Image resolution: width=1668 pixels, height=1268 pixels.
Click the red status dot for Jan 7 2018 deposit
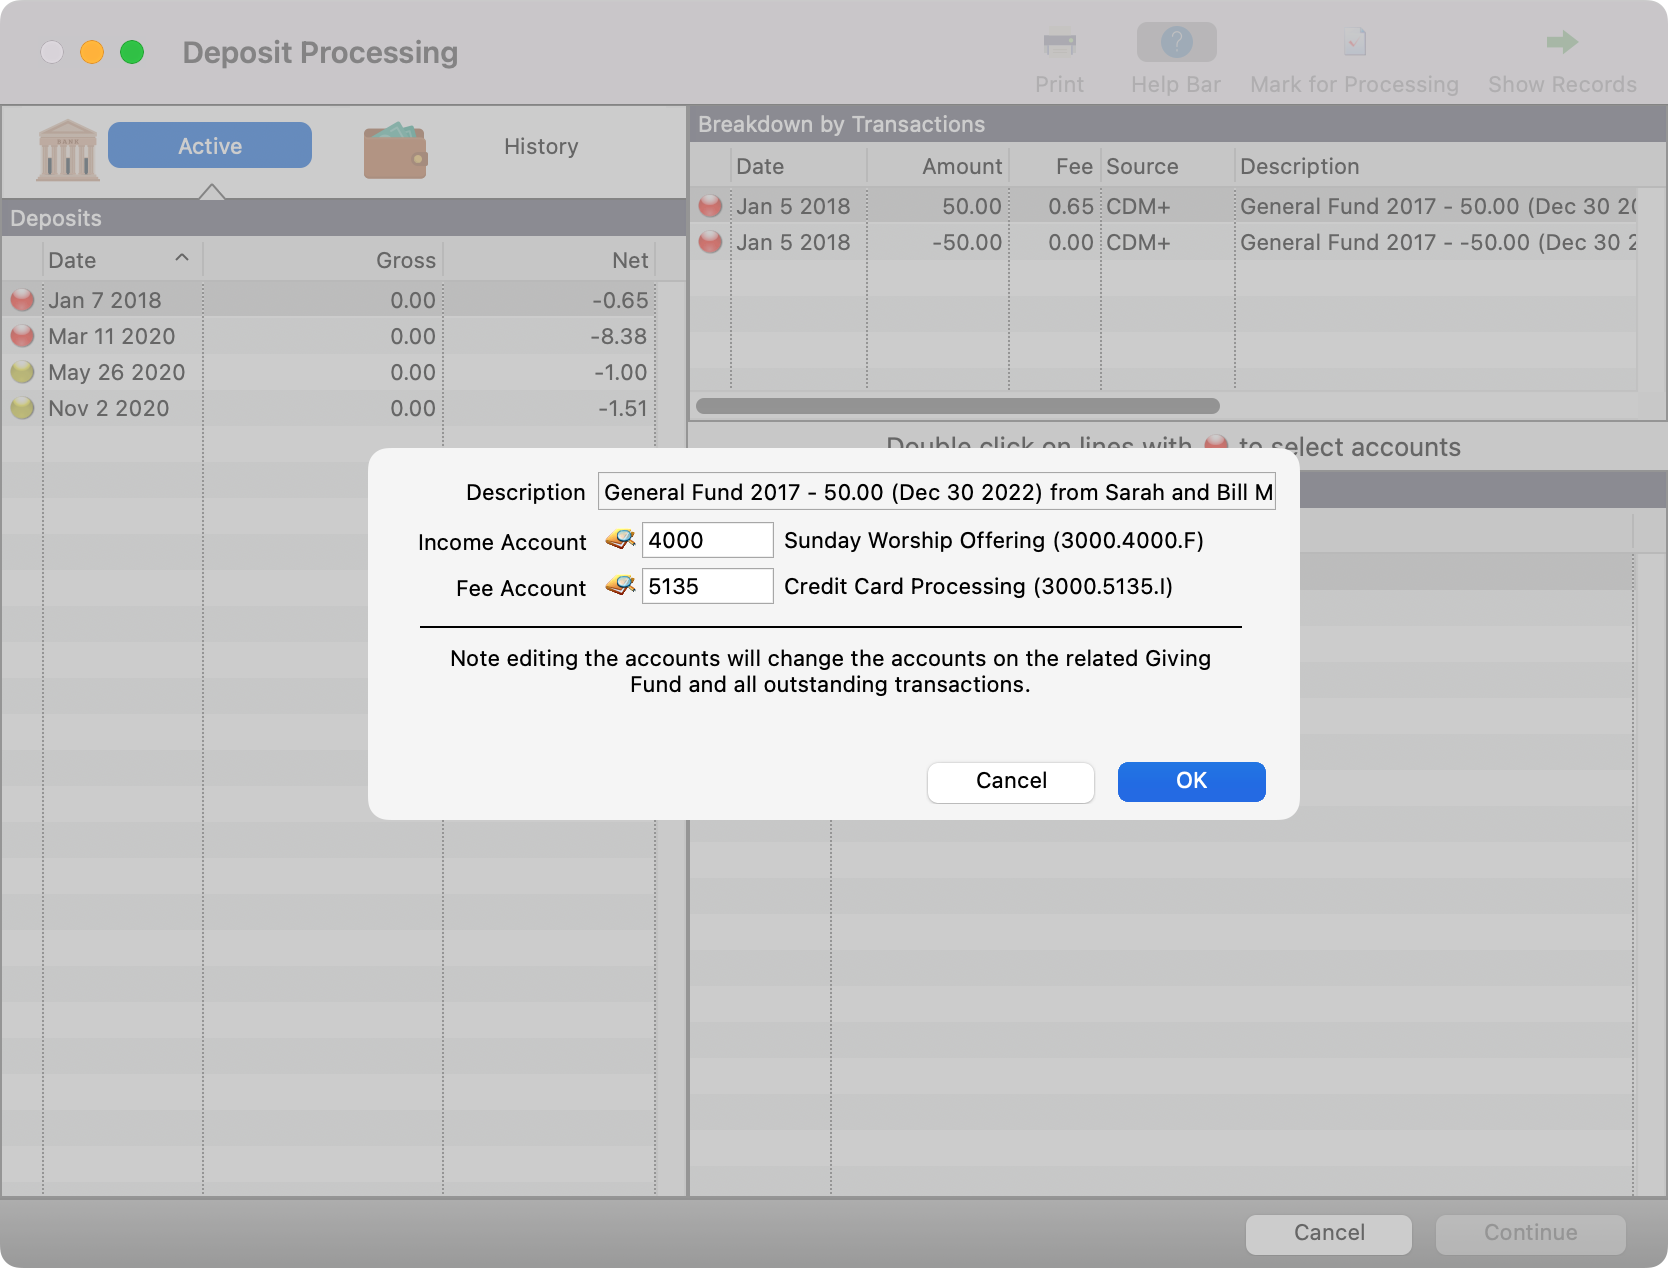point(22,299)
